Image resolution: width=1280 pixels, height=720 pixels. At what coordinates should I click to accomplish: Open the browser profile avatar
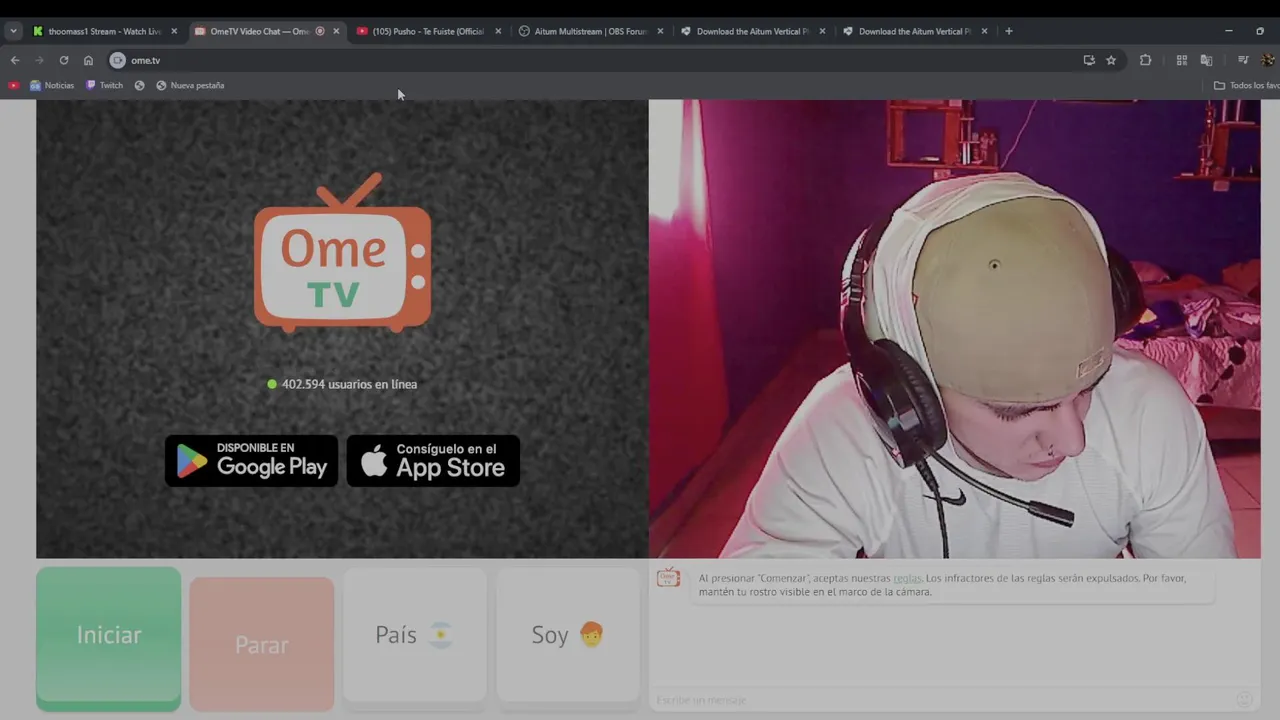1268,60
